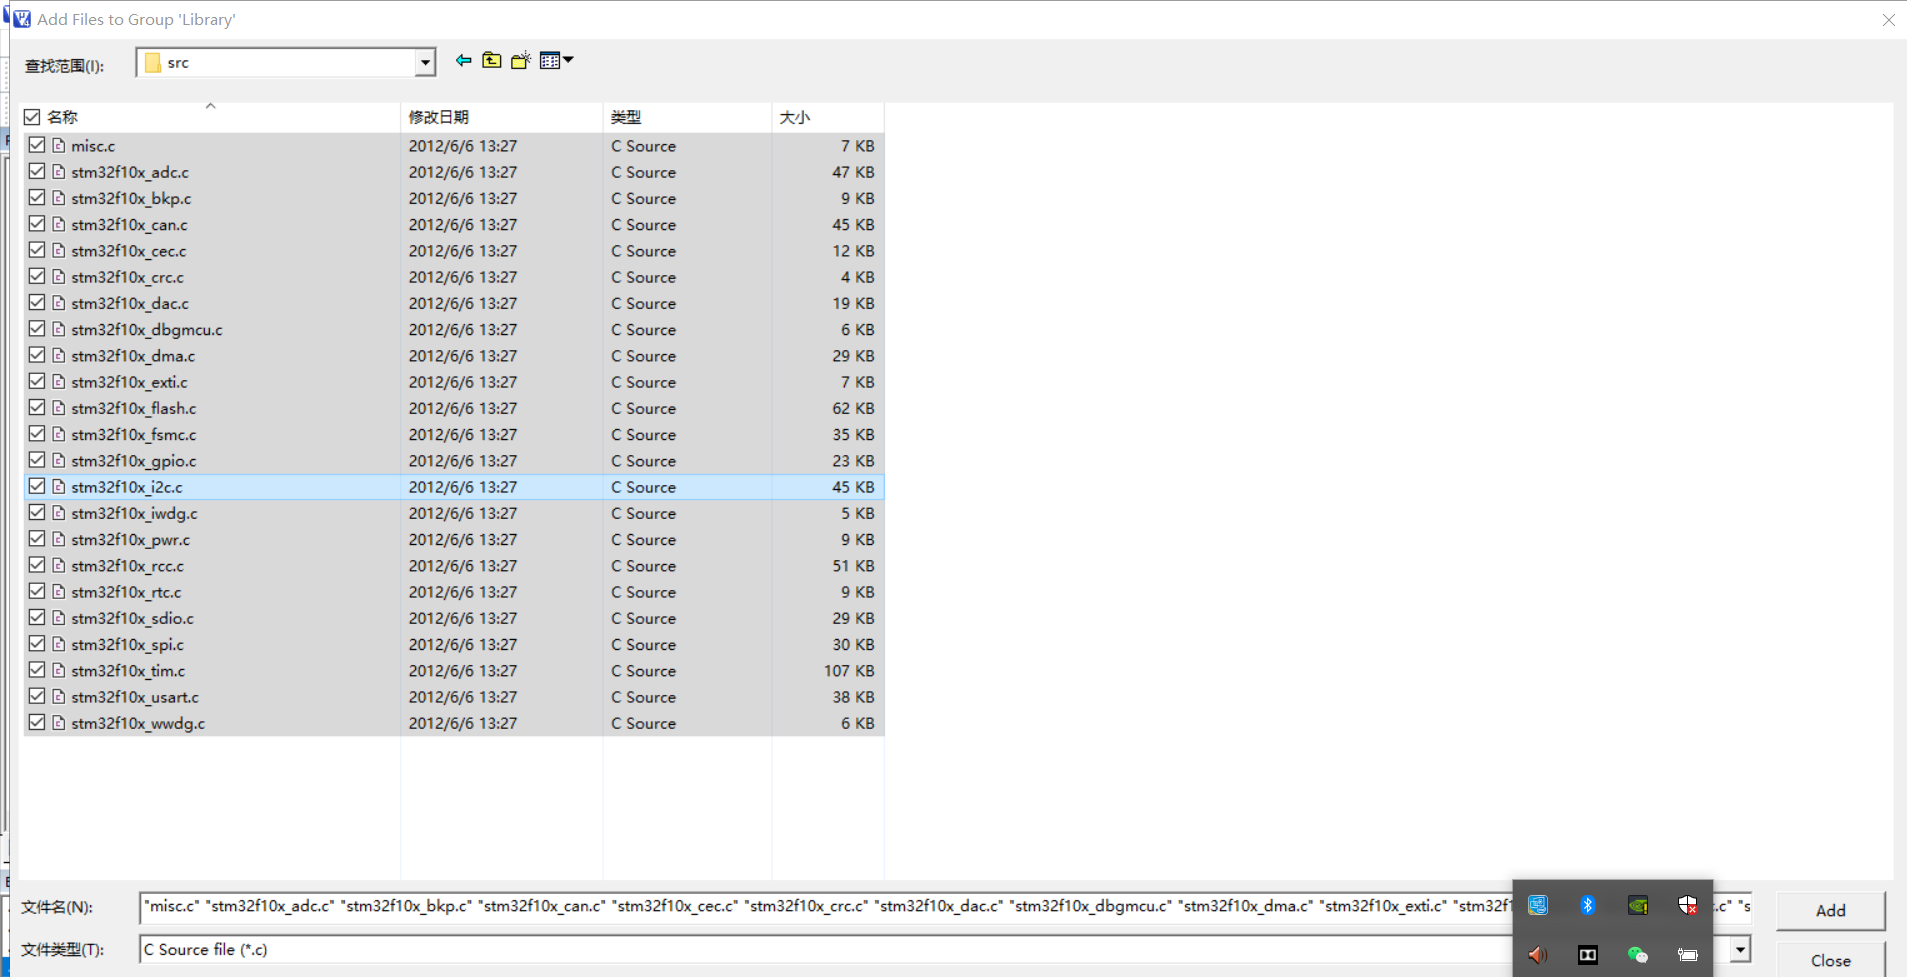Create a new folder
Image resolution: width=1907 pixels, height=977 pixels.
(520, 60)
